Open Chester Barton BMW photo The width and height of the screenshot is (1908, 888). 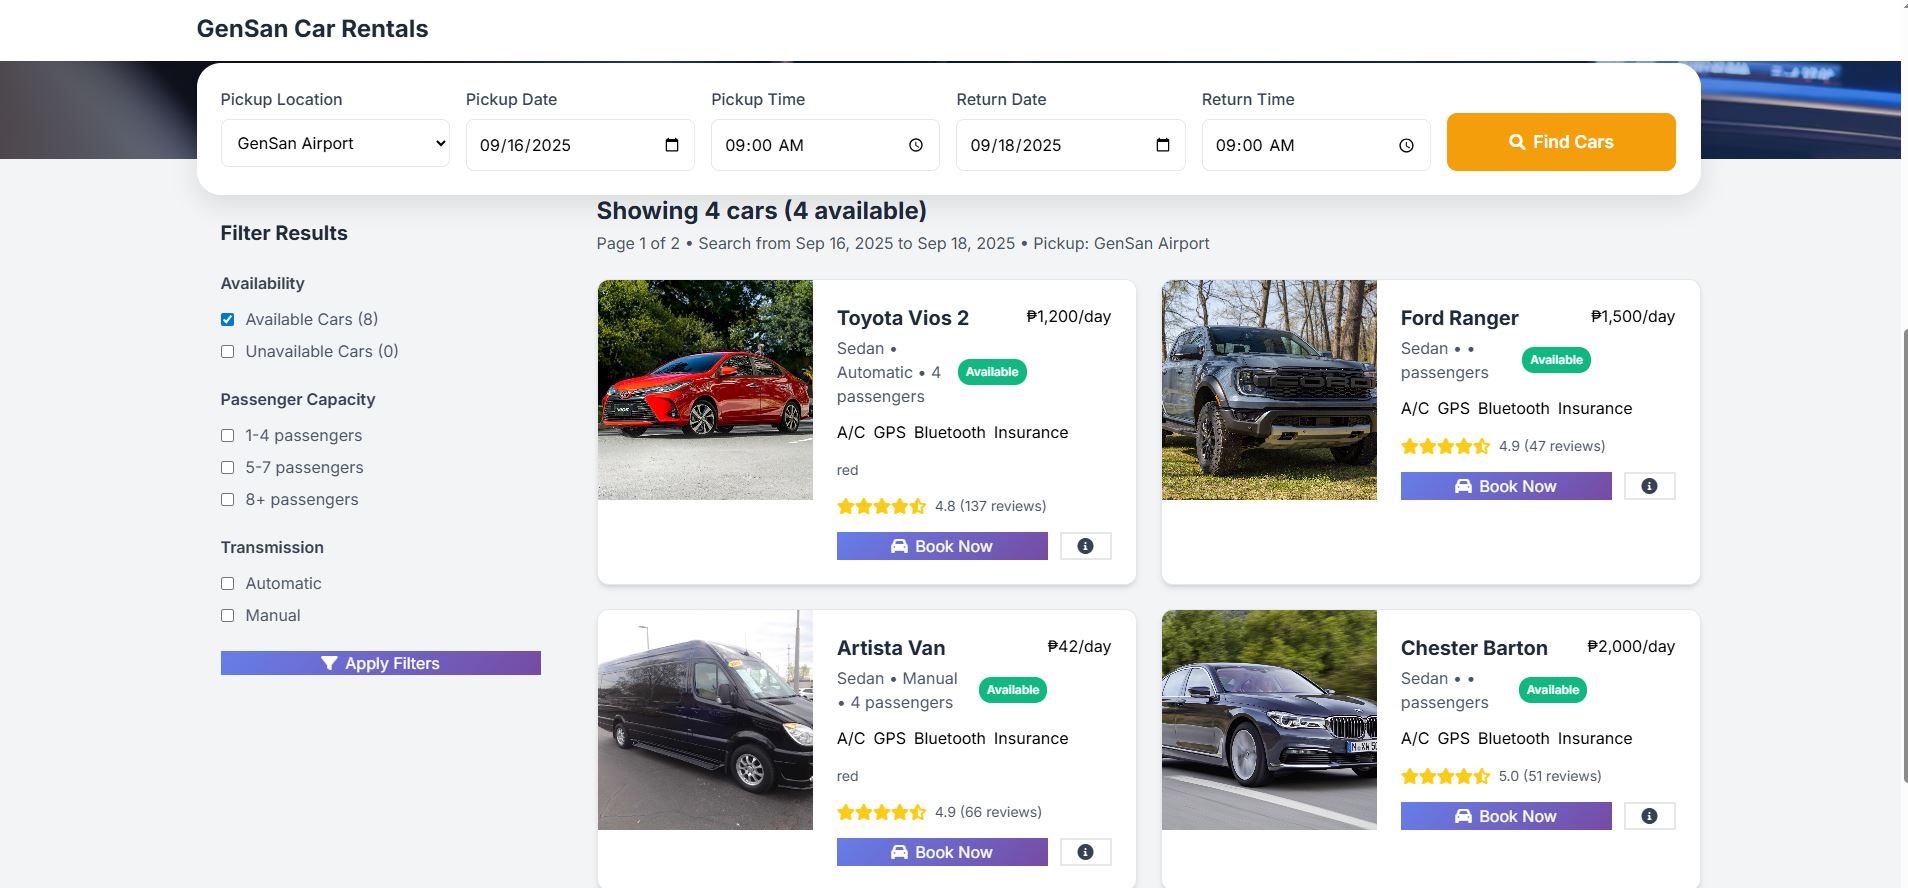pos(1269,720)
